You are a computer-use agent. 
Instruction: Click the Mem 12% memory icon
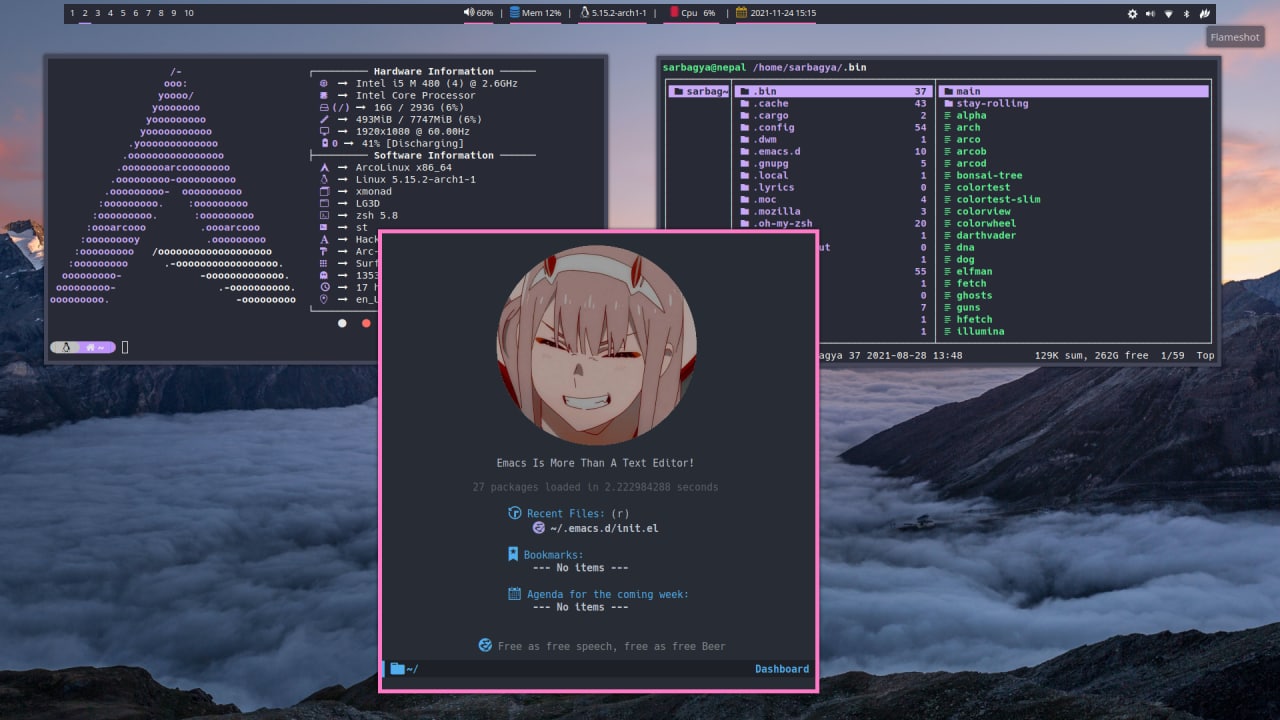click(x=514, y=13)
